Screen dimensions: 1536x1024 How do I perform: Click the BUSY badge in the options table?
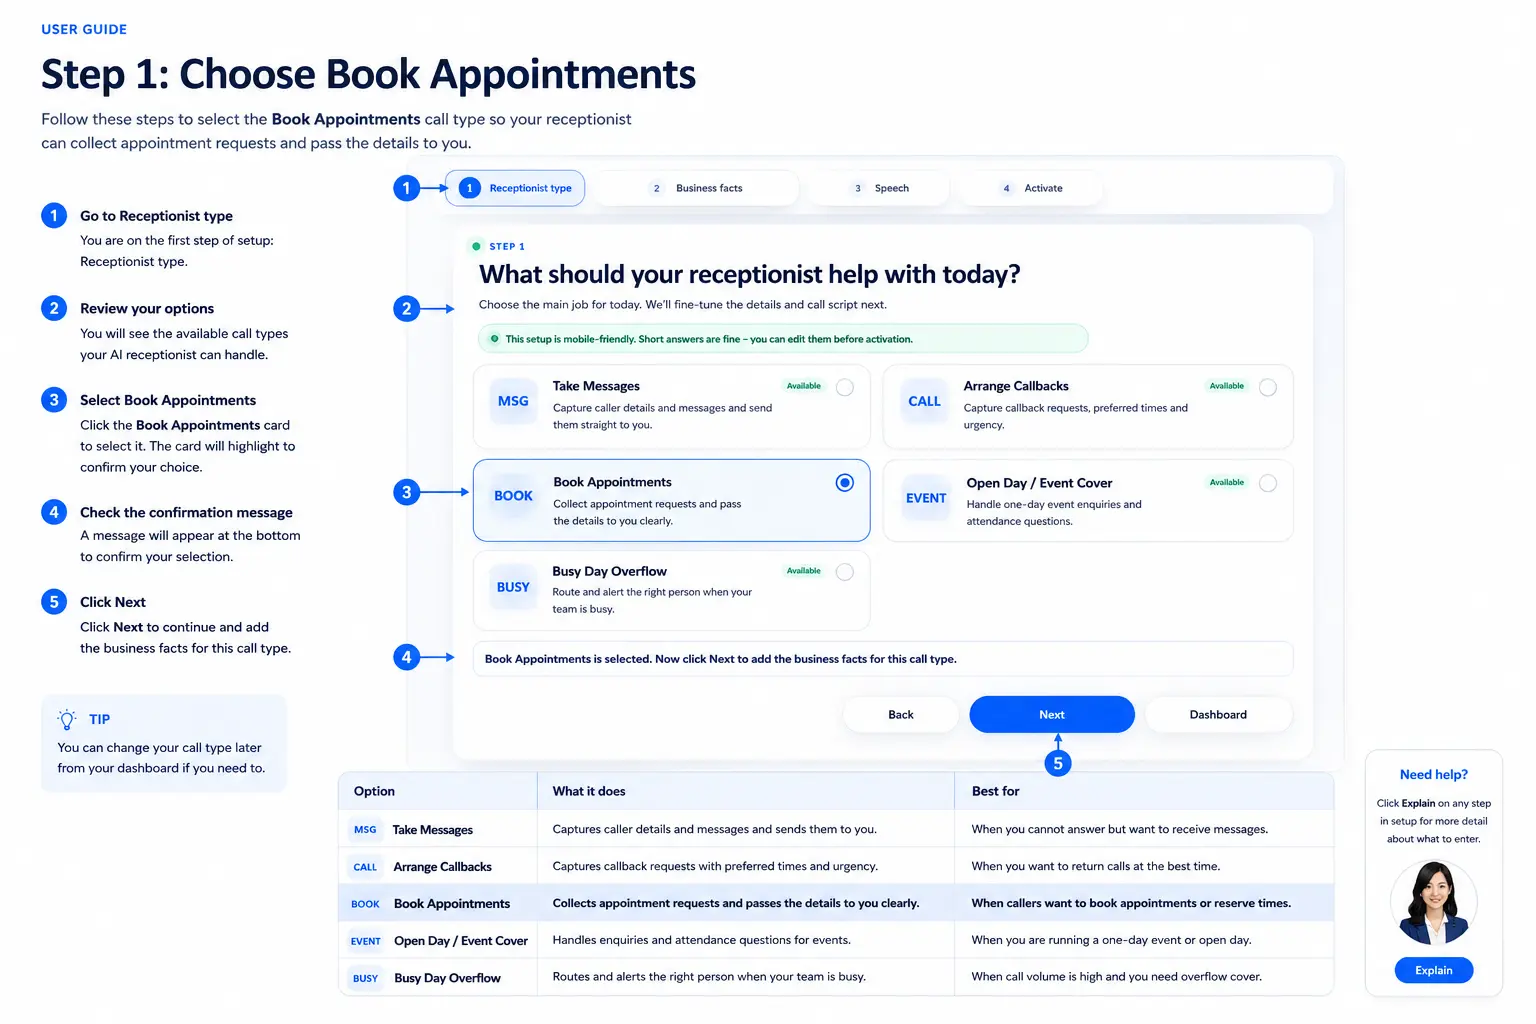point(365,978)
